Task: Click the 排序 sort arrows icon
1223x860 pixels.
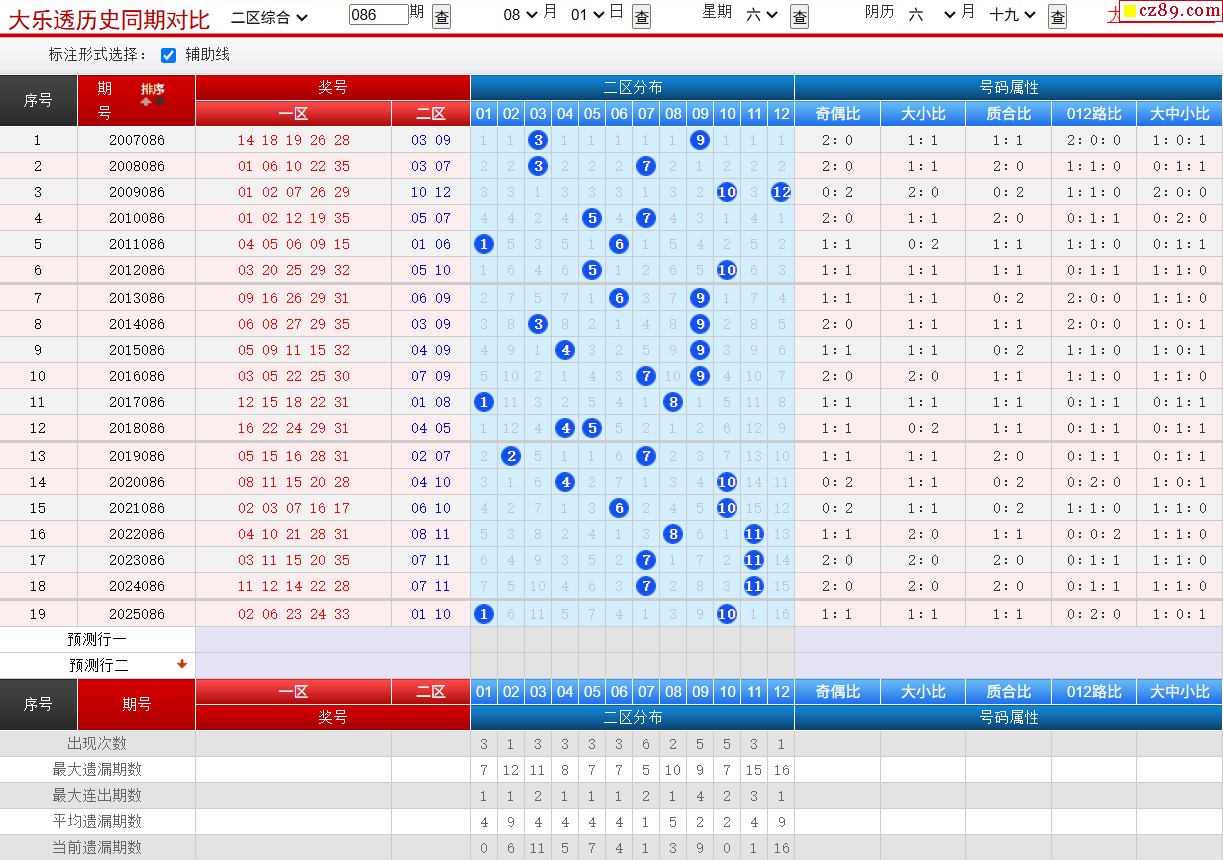Action: pos(152,101)
